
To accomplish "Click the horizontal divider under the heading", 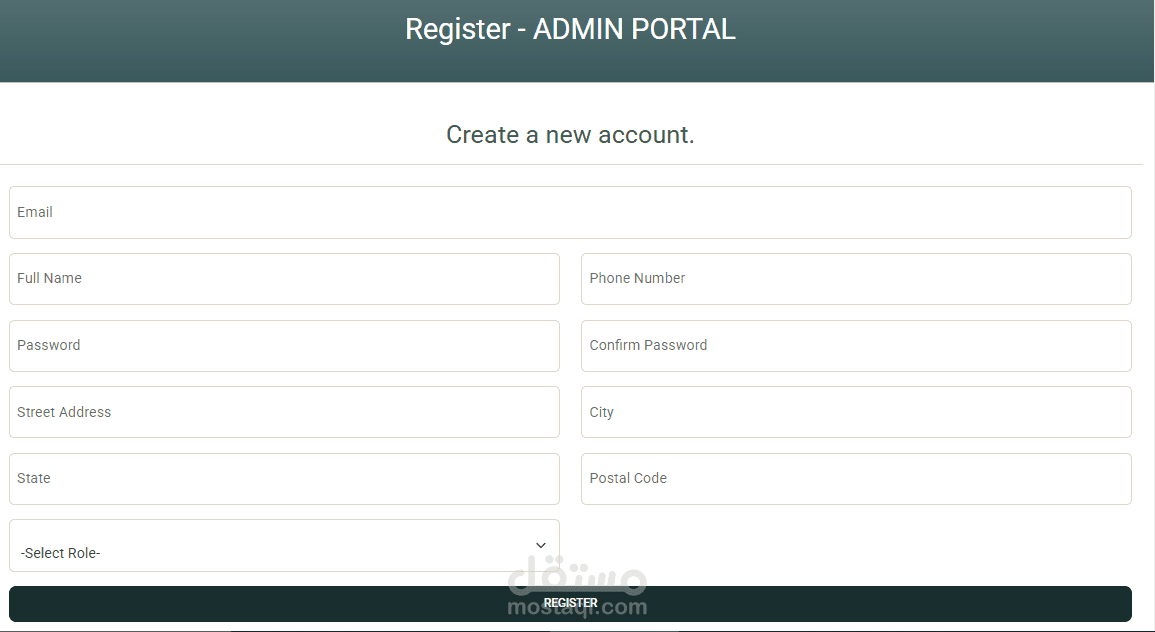I will point(572,164).
